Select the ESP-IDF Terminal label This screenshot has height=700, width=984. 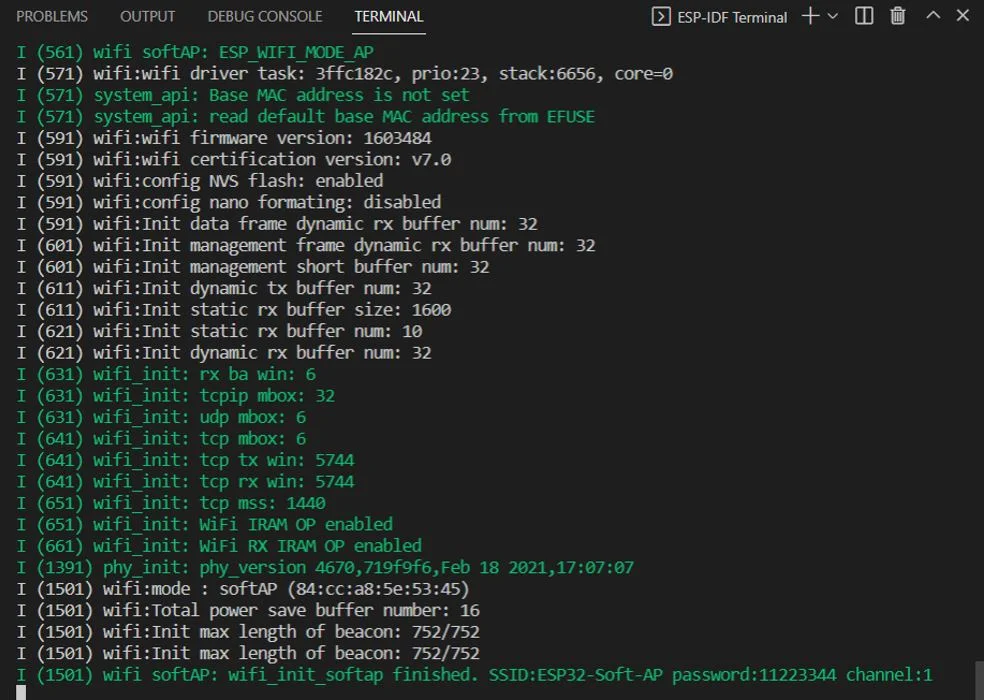pos(732,18)
